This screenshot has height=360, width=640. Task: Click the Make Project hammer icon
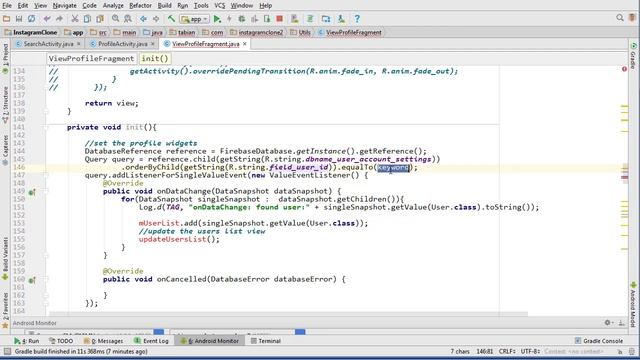click(x=171, y=19)
